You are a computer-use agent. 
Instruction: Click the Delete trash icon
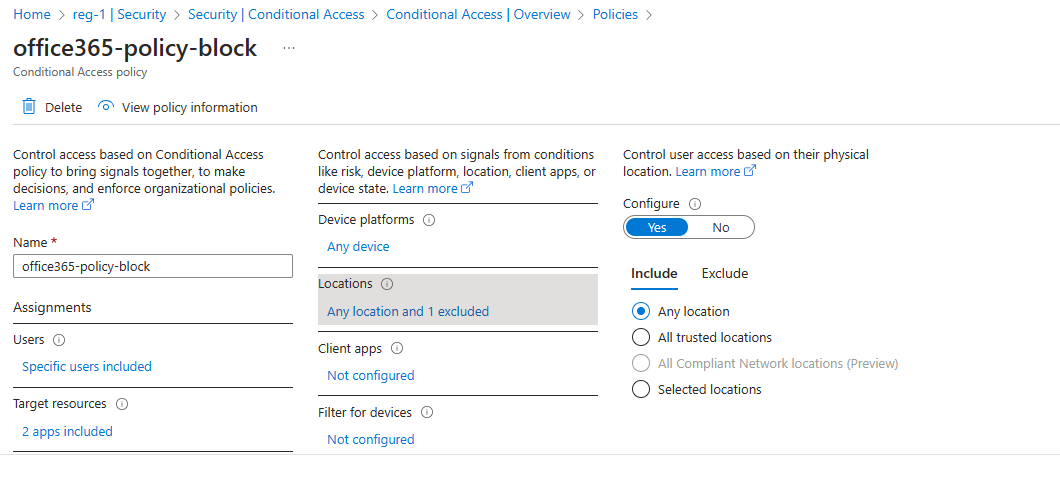[x=29, y=107]
